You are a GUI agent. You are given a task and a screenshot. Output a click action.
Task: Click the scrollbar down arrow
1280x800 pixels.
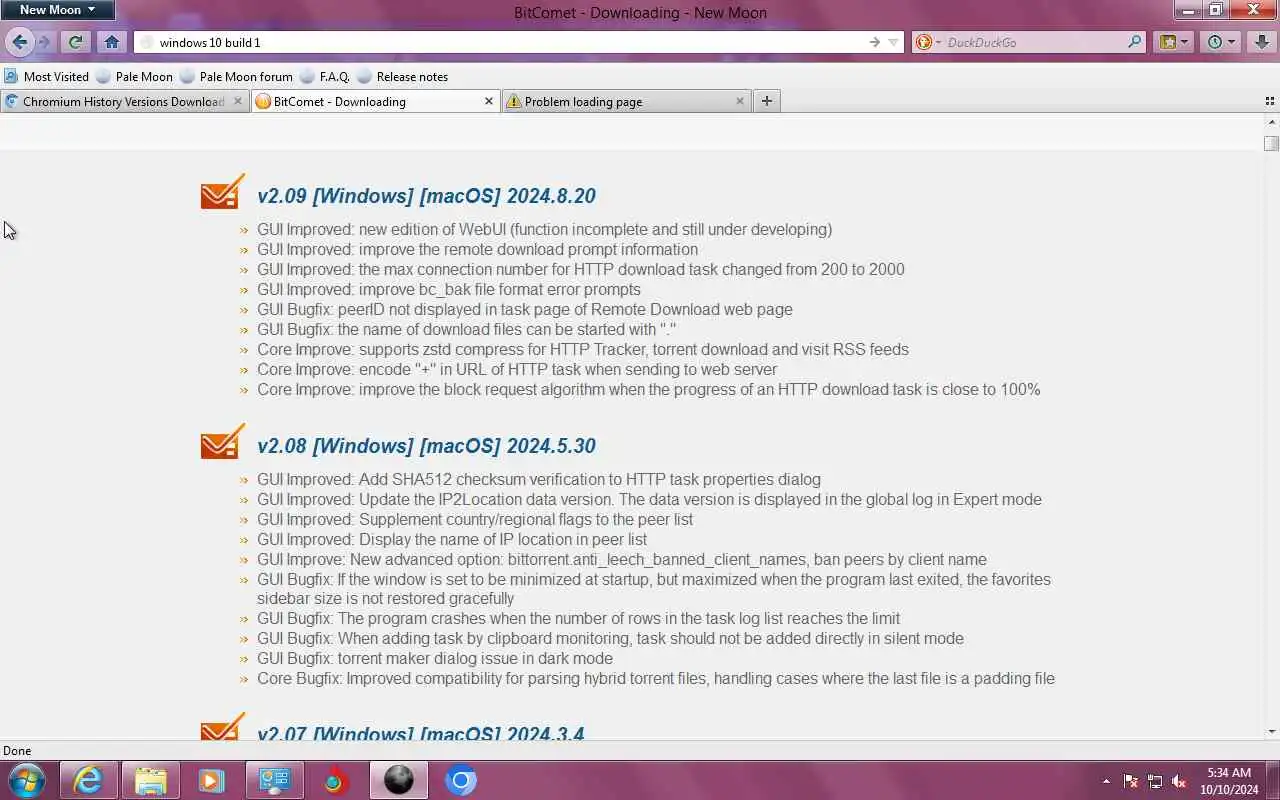[1271, 731]
